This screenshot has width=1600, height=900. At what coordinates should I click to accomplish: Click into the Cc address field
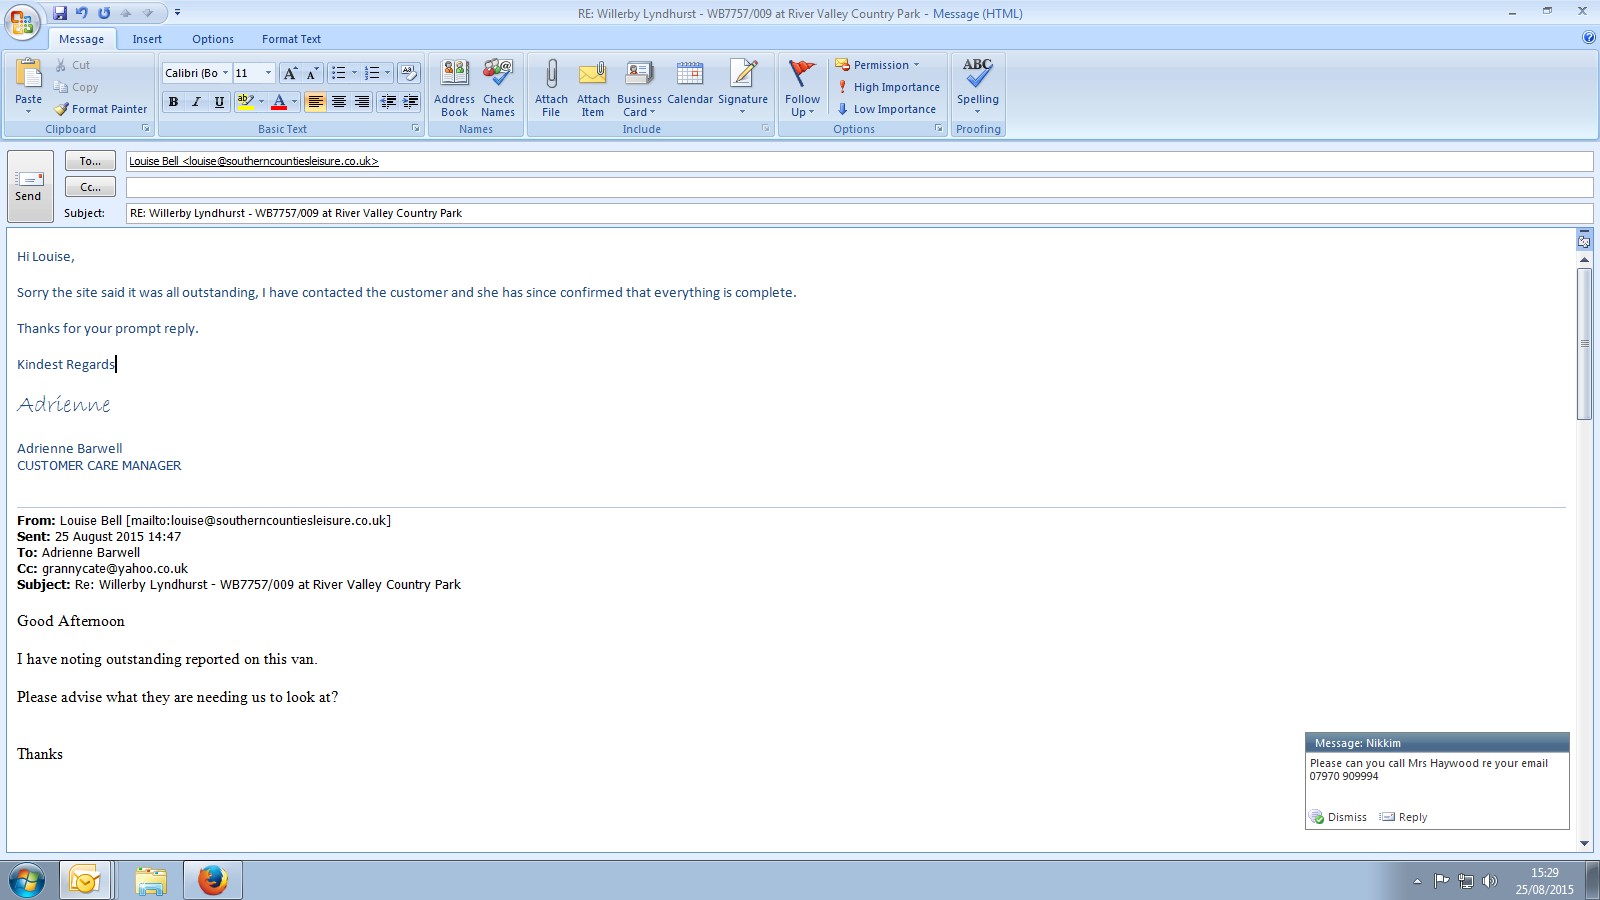click(859, 187)
